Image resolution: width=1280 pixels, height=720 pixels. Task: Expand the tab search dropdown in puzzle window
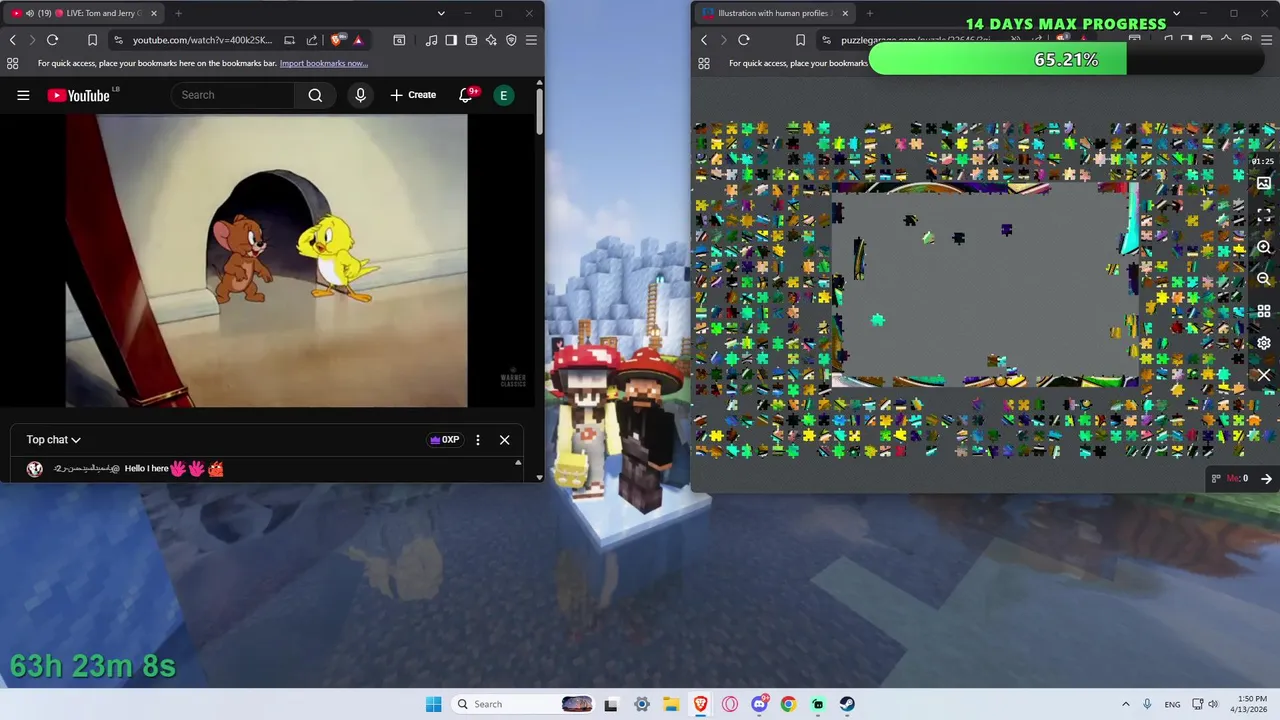tap(1176, 13)
